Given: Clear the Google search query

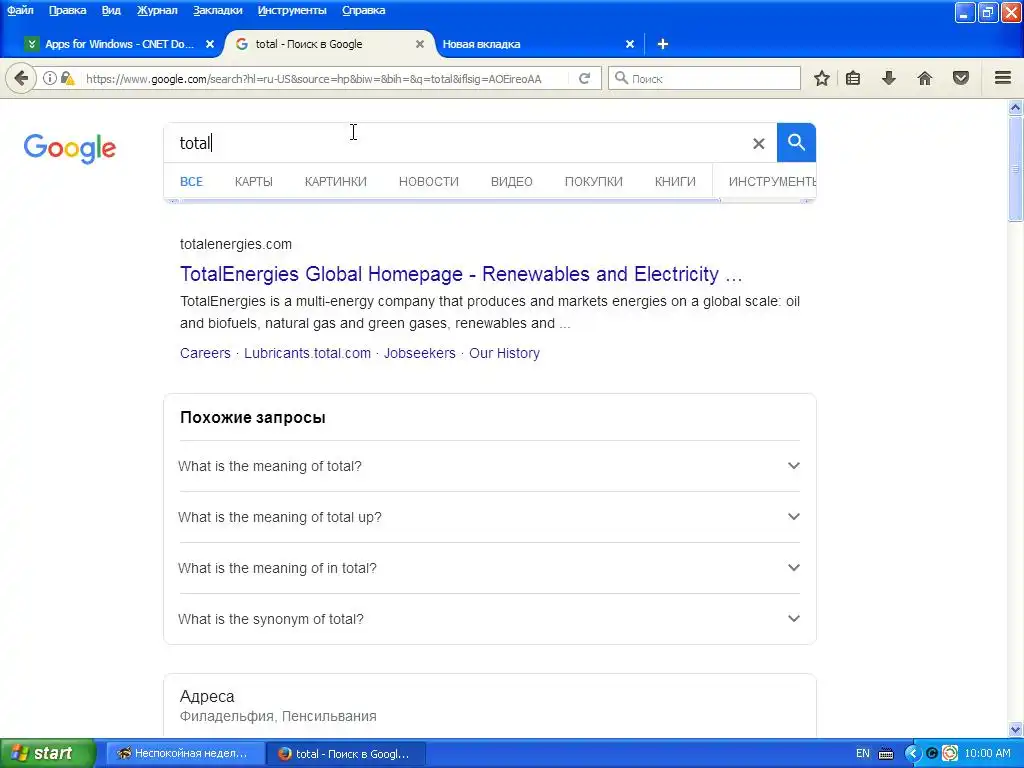Looking at the screenshot, I should click(x=758, y=143).
